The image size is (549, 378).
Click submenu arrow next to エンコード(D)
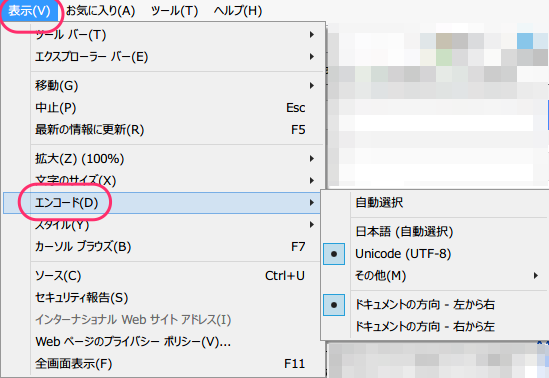[312, 203]
